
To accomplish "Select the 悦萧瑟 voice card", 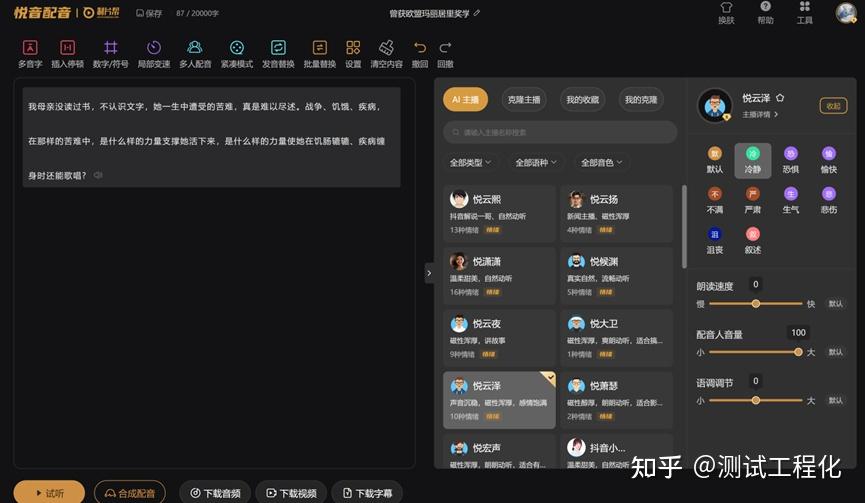I will pos(617,400).
